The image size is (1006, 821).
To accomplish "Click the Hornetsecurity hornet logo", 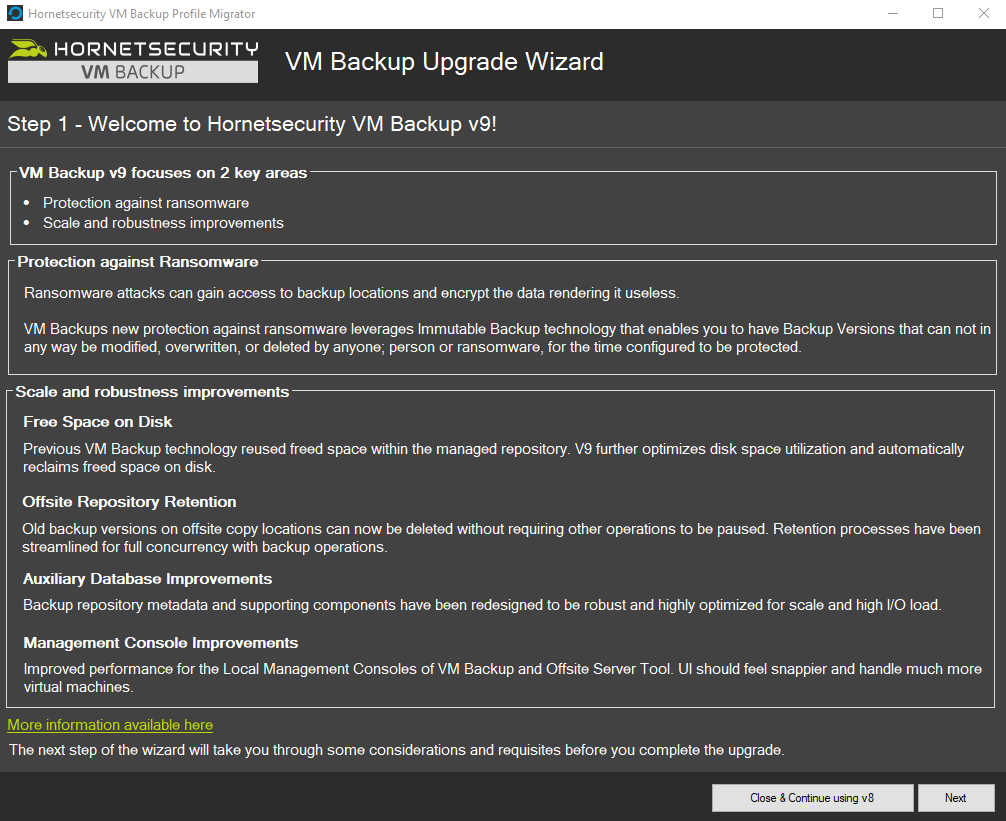I will [29, 49].
